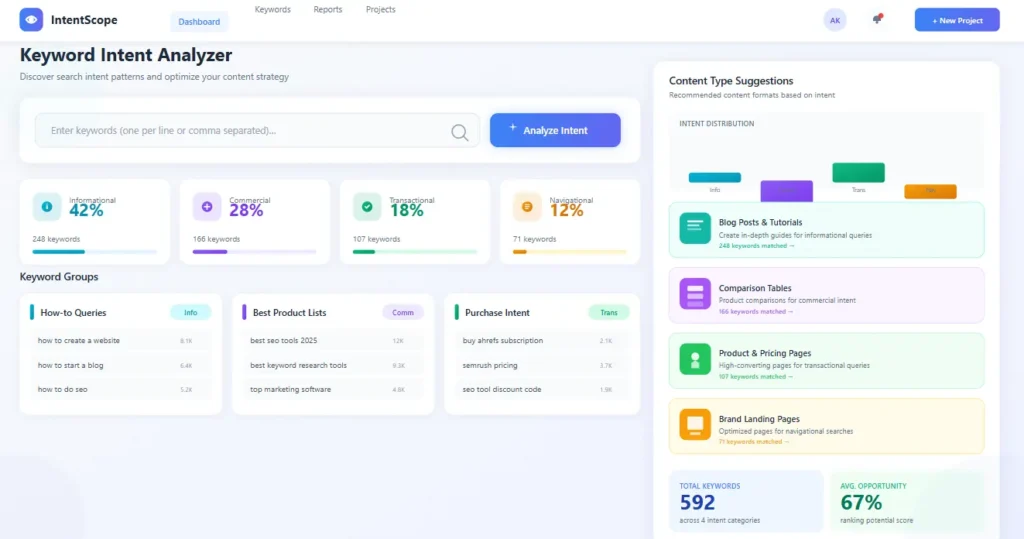Follow the 107 keywords matched link

pos(756,377)
